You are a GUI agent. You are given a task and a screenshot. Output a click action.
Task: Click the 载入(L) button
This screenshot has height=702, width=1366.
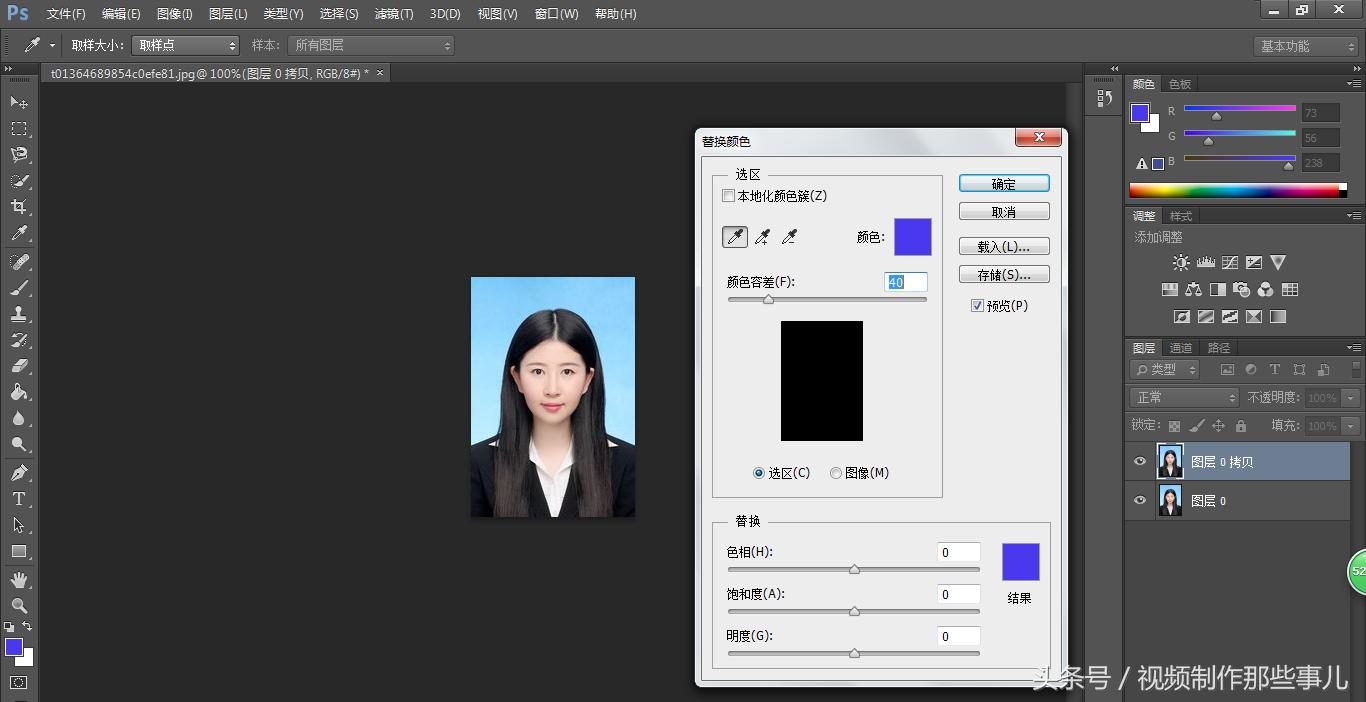point(1004,246)
